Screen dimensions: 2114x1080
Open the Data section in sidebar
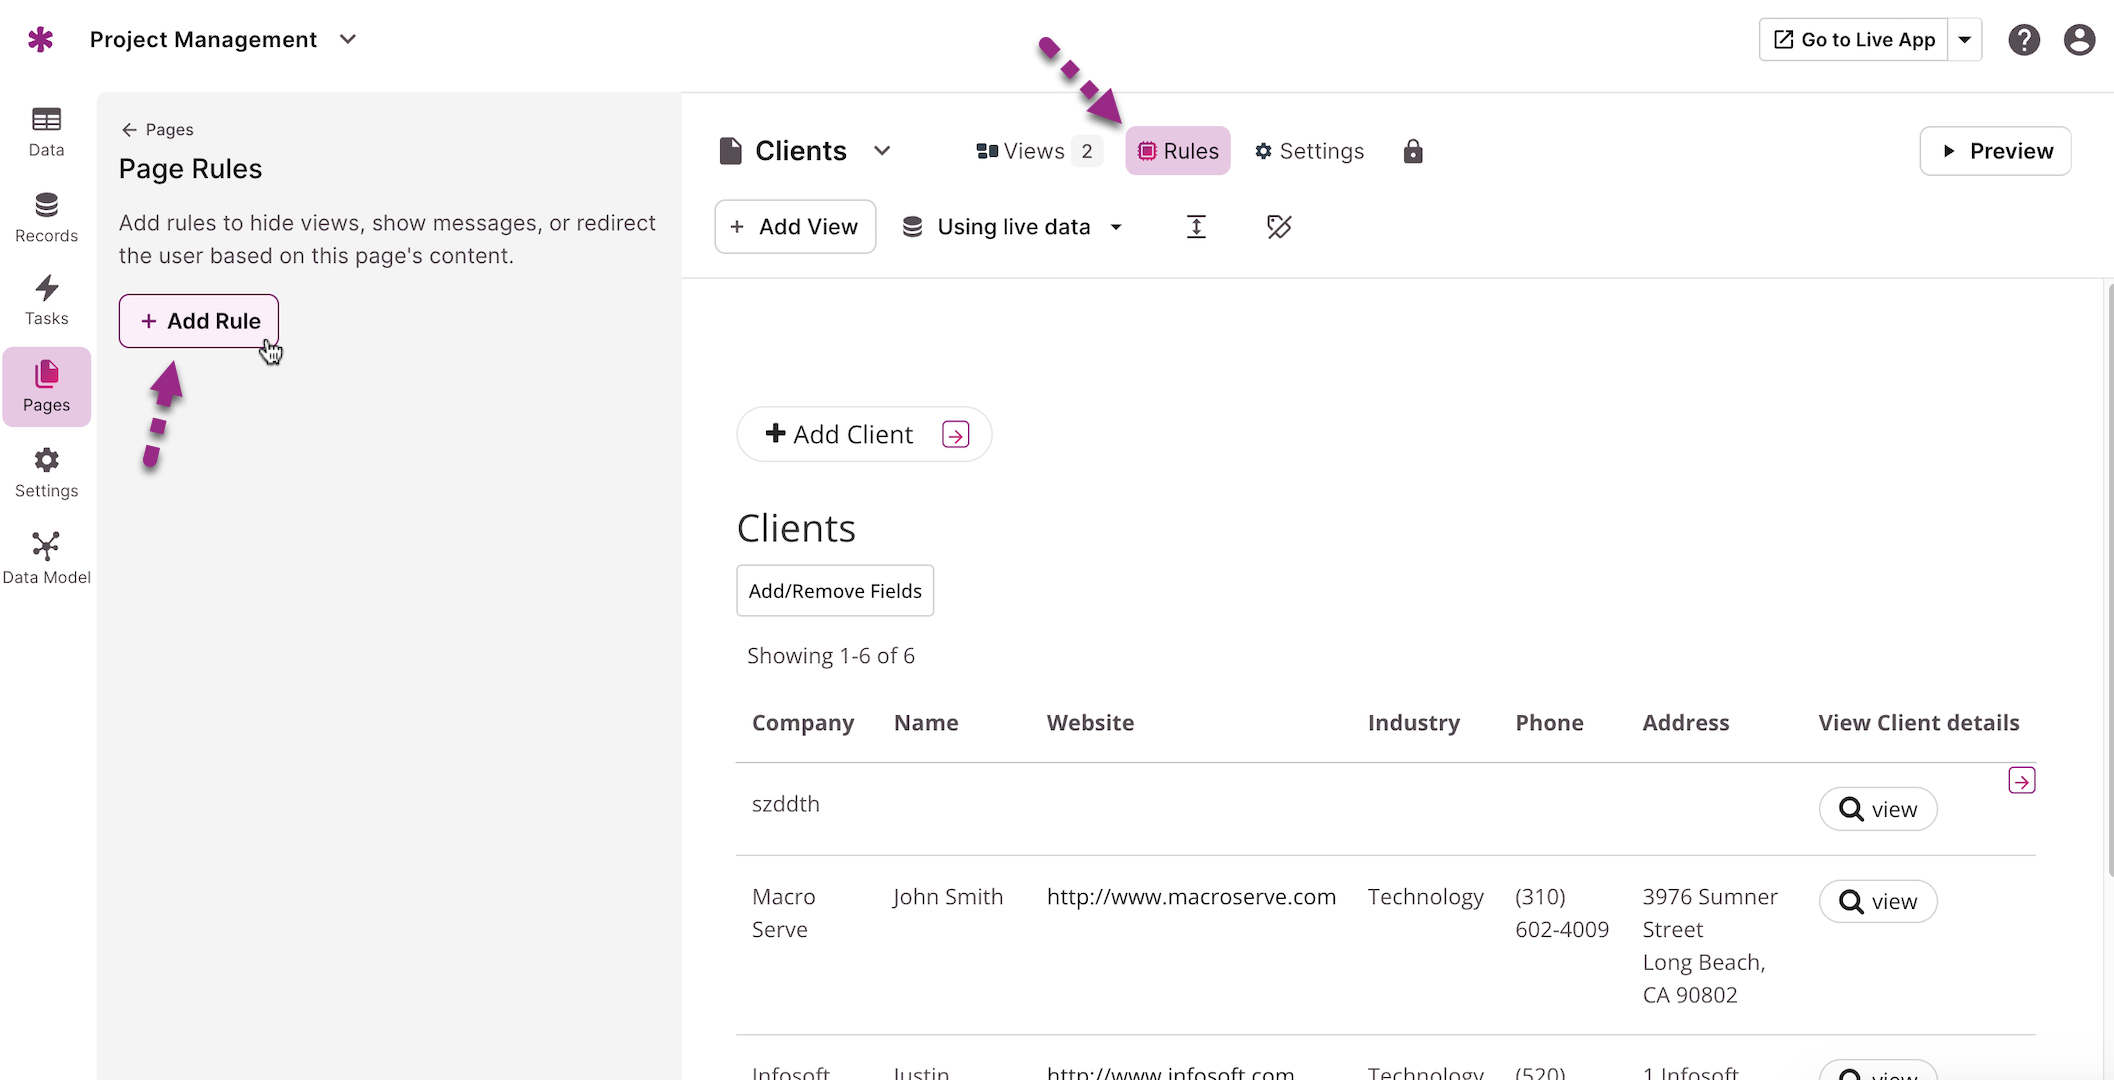click(x=46, y=132)
